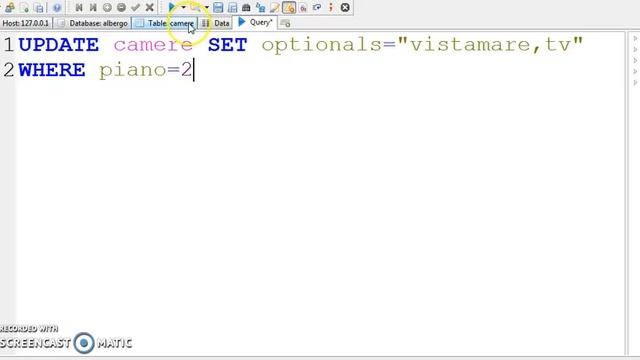The width and height of the screenshot is (640, 360).
Task: Click the table name camere in query
Action: click(x=153, y=45)
